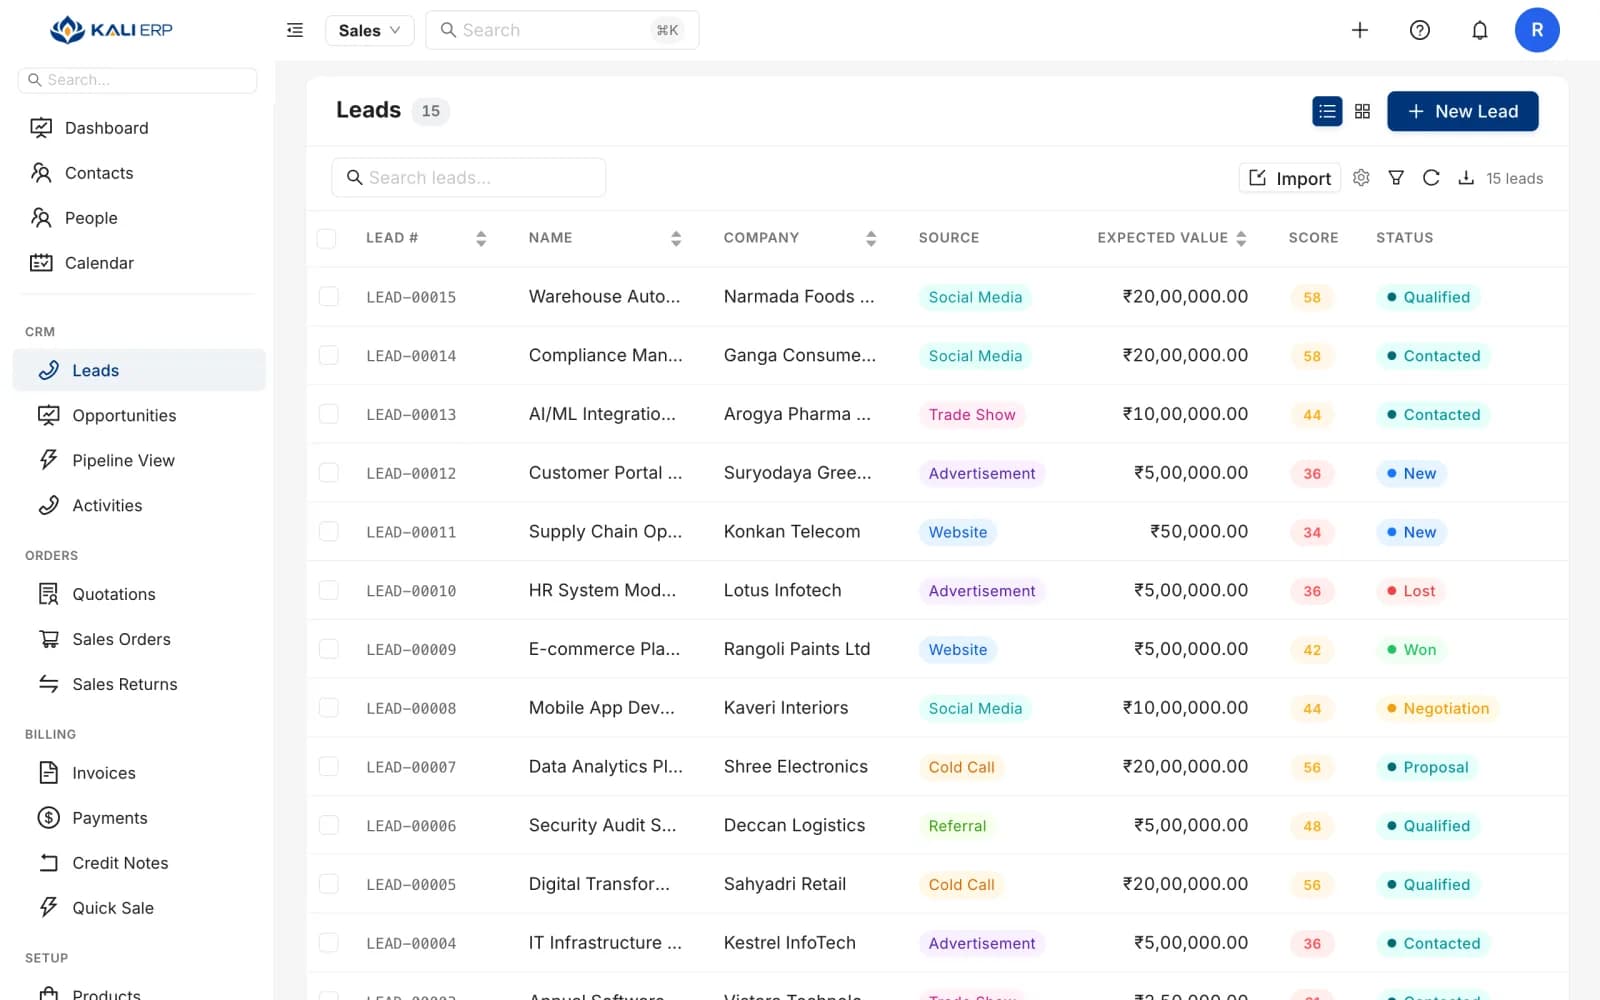Click the plus quick-create icon in header
1600x1000 pixels.
coord(1360,30)
